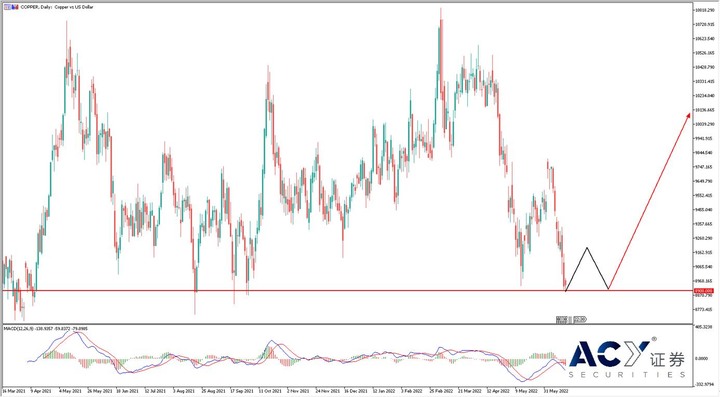Click the 3 Aug 2021 date label
This screenshot has width=720, height=397.
tap(184, 391)
